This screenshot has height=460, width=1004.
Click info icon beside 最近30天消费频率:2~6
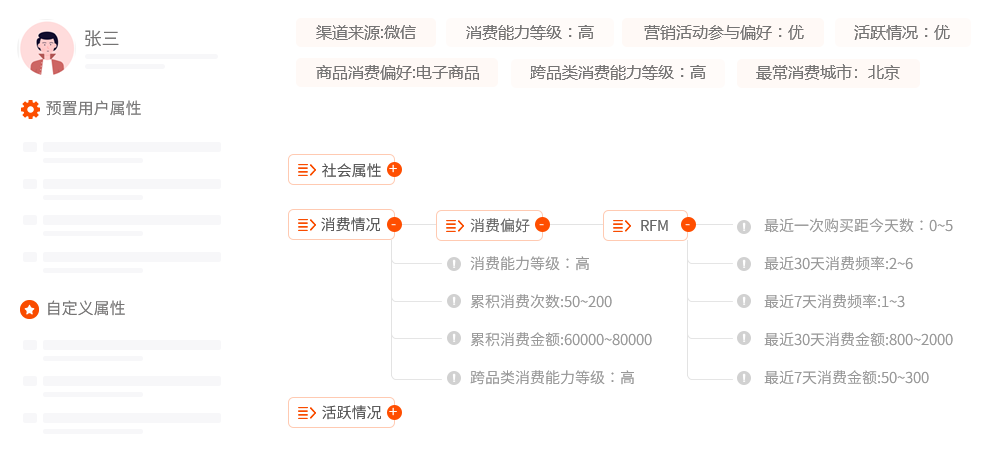(743, 264)
